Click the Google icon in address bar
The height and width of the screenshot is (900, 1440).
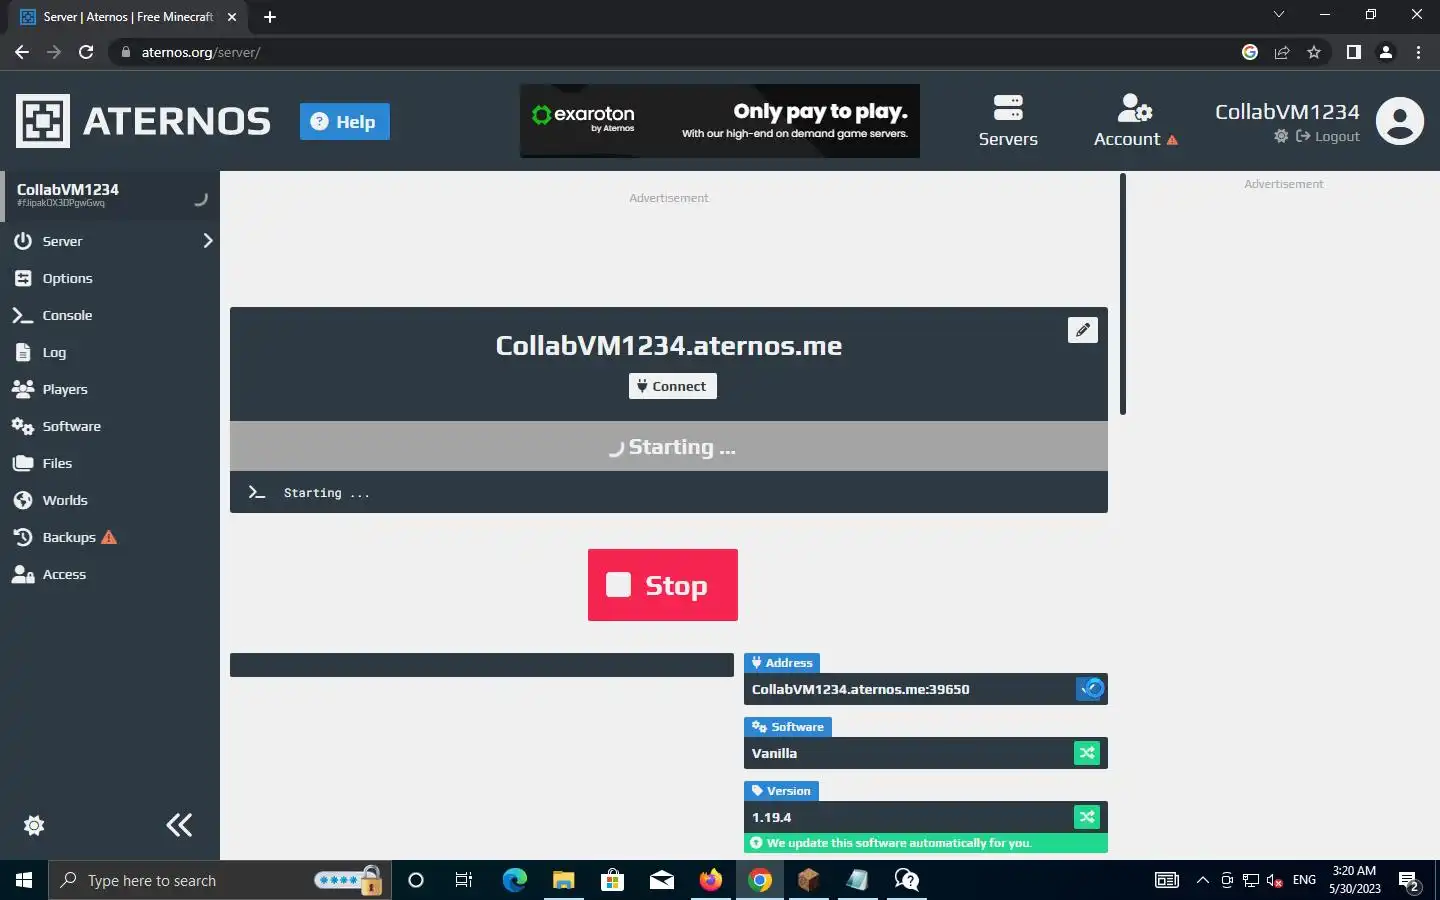point(1250,52)
